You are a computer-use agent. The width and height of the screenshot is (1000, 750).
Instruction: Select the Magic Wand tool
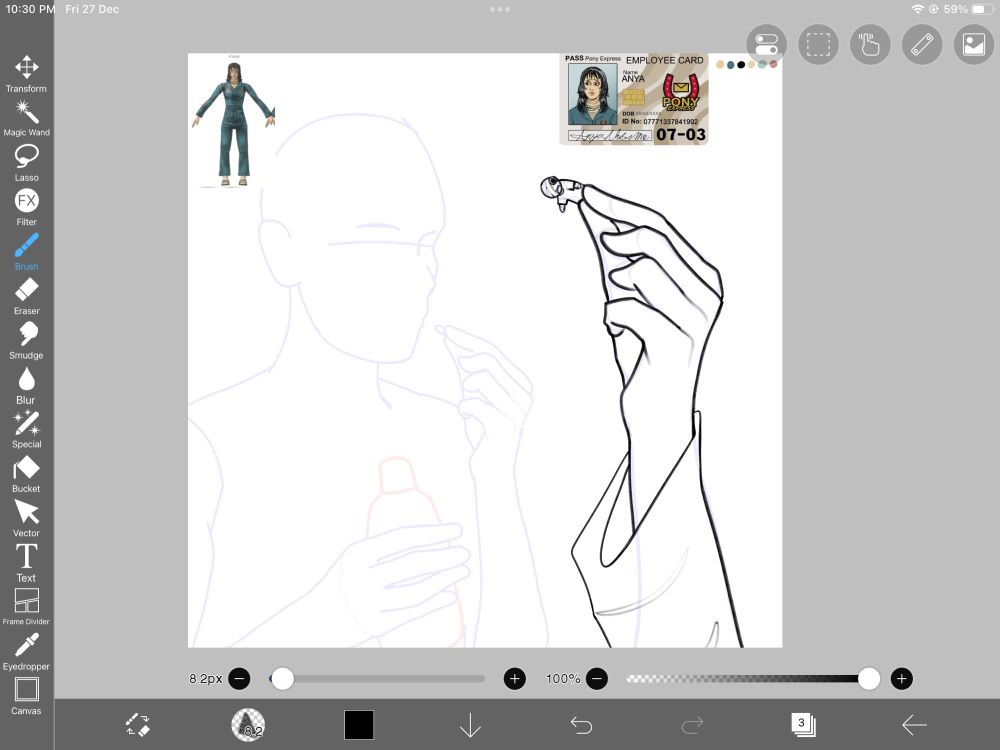26,119
